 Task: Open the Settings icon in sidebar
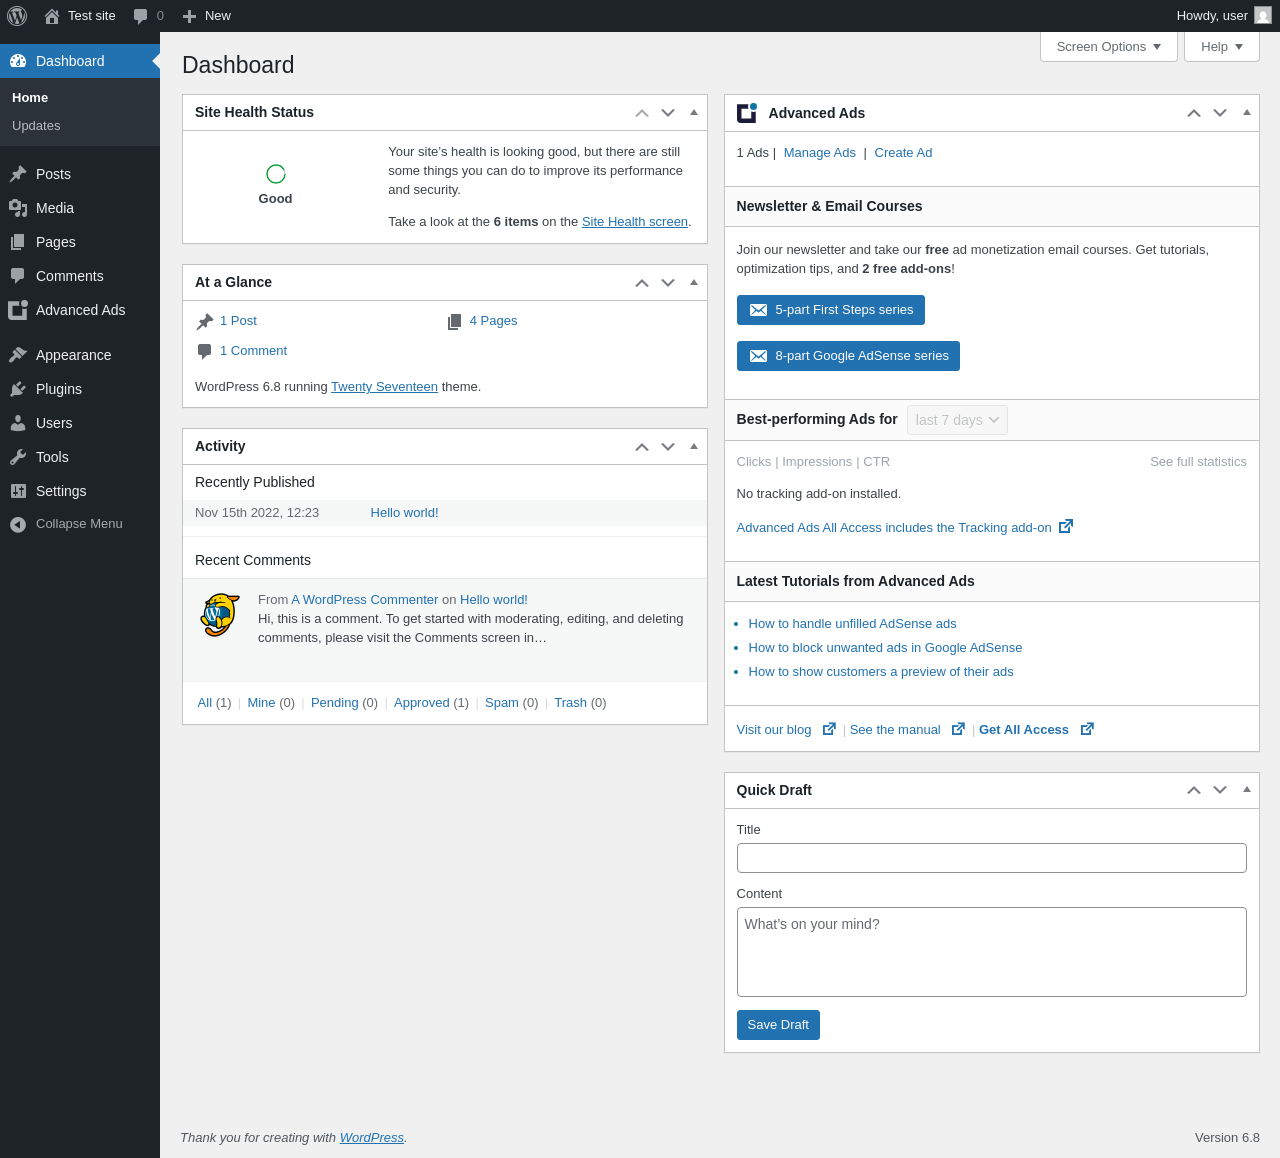click(x=18, y=491)
